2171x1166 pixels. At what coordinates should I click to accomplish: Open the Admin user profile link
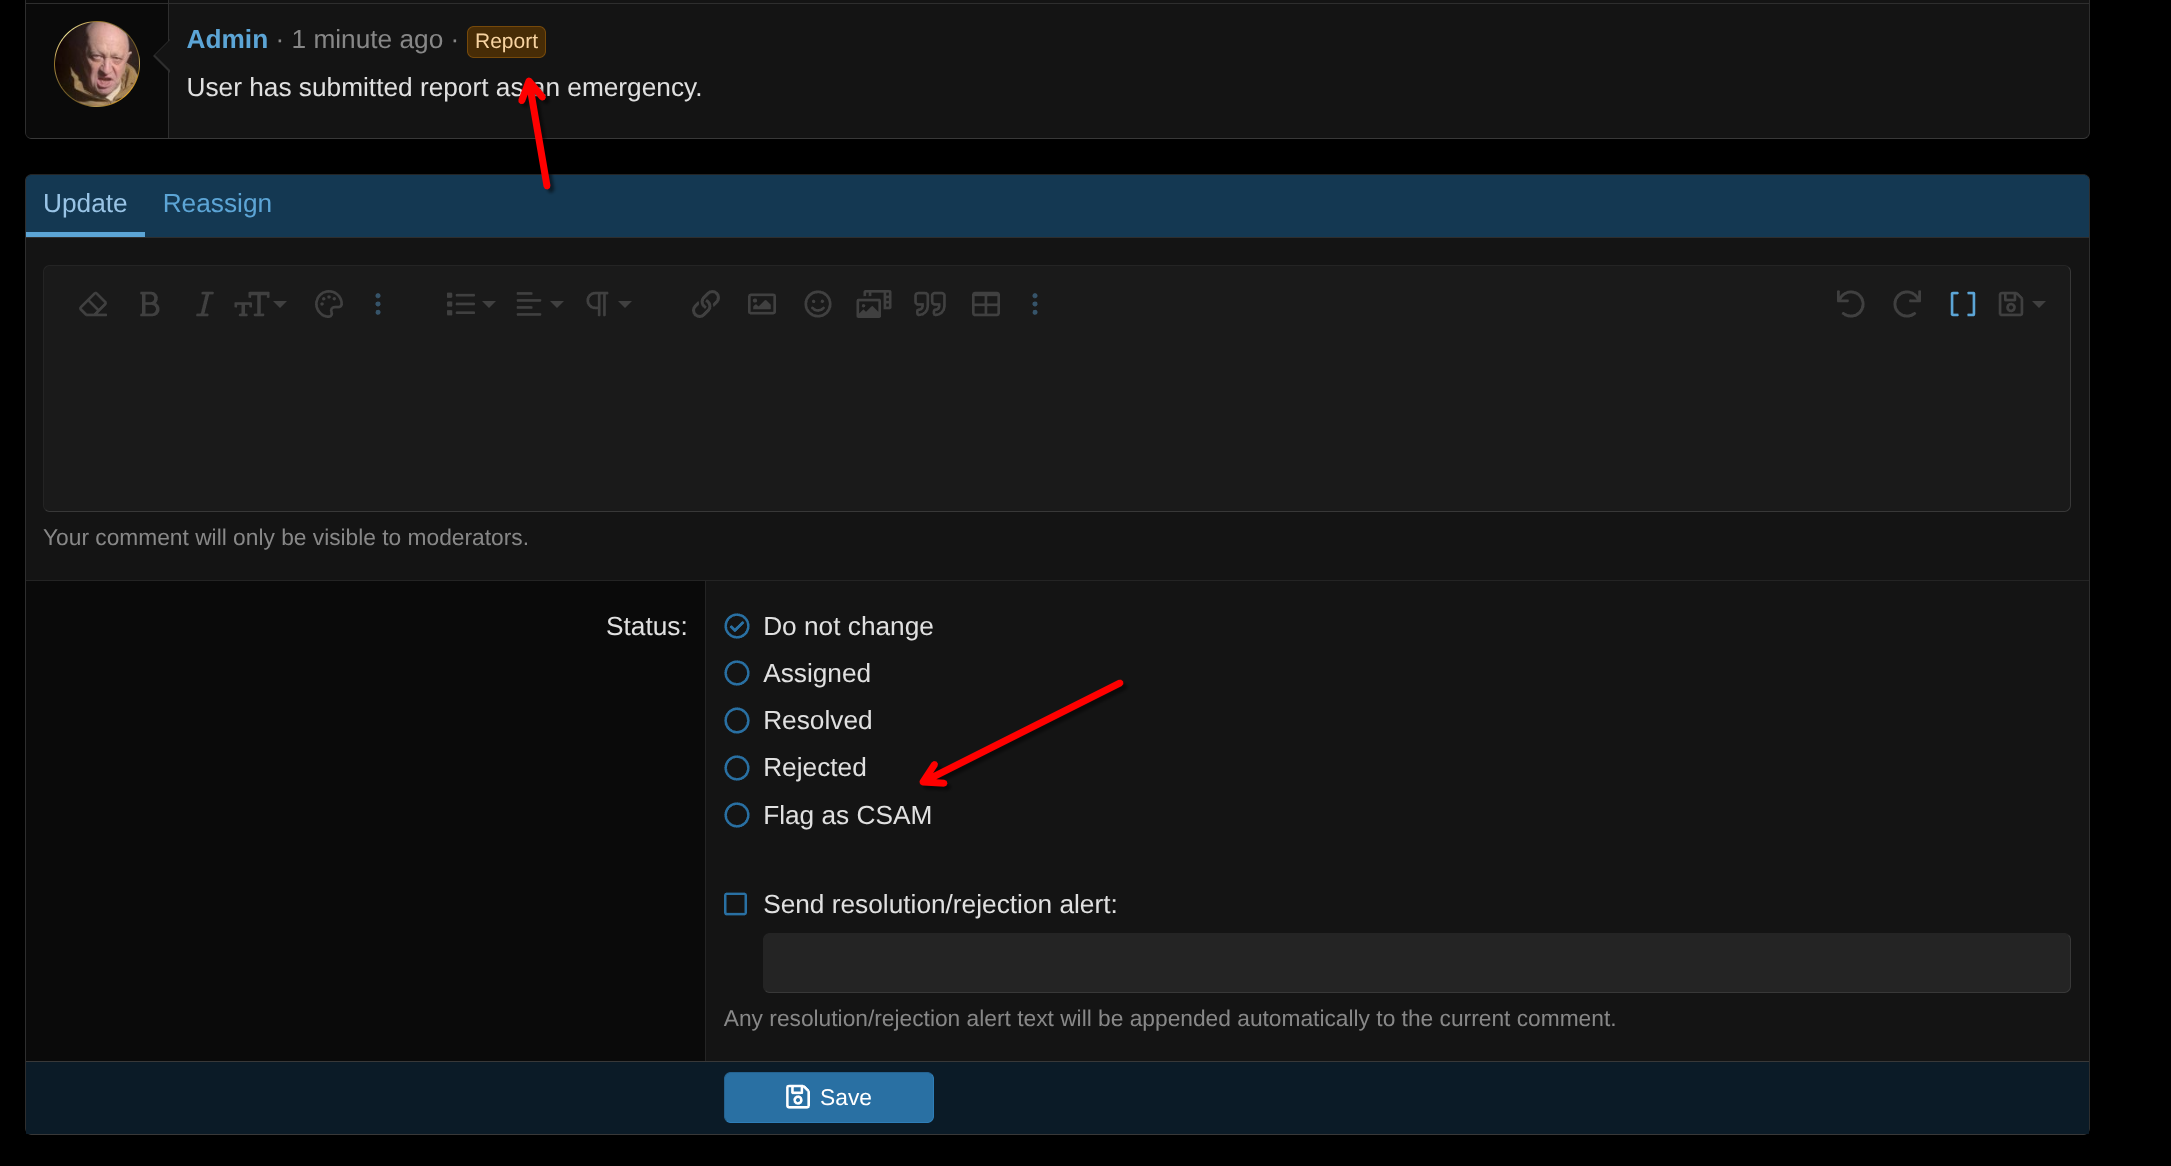(227, 40)
